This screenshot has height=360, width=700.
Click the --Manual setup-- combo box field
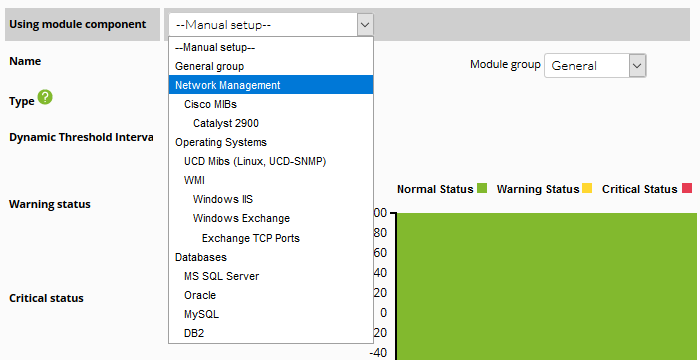pos(271,25)
